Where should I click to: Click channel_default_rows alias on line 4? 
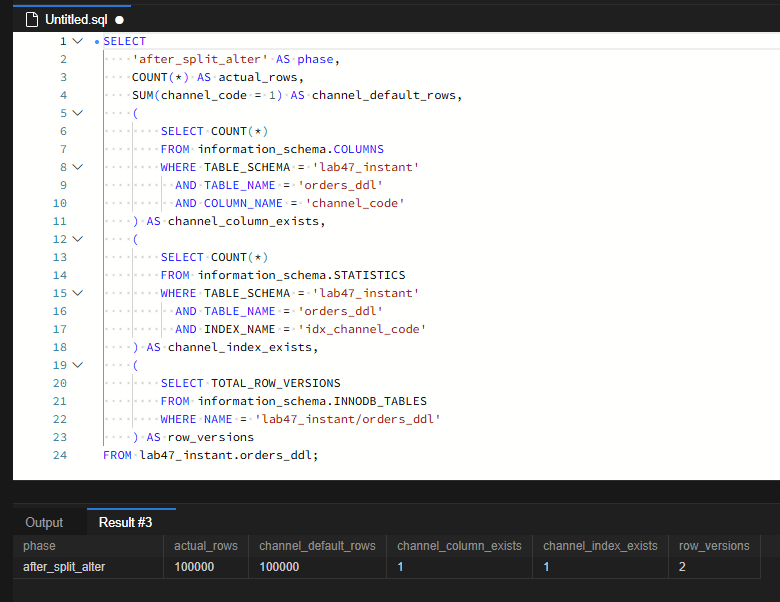(x=384, y=95)
